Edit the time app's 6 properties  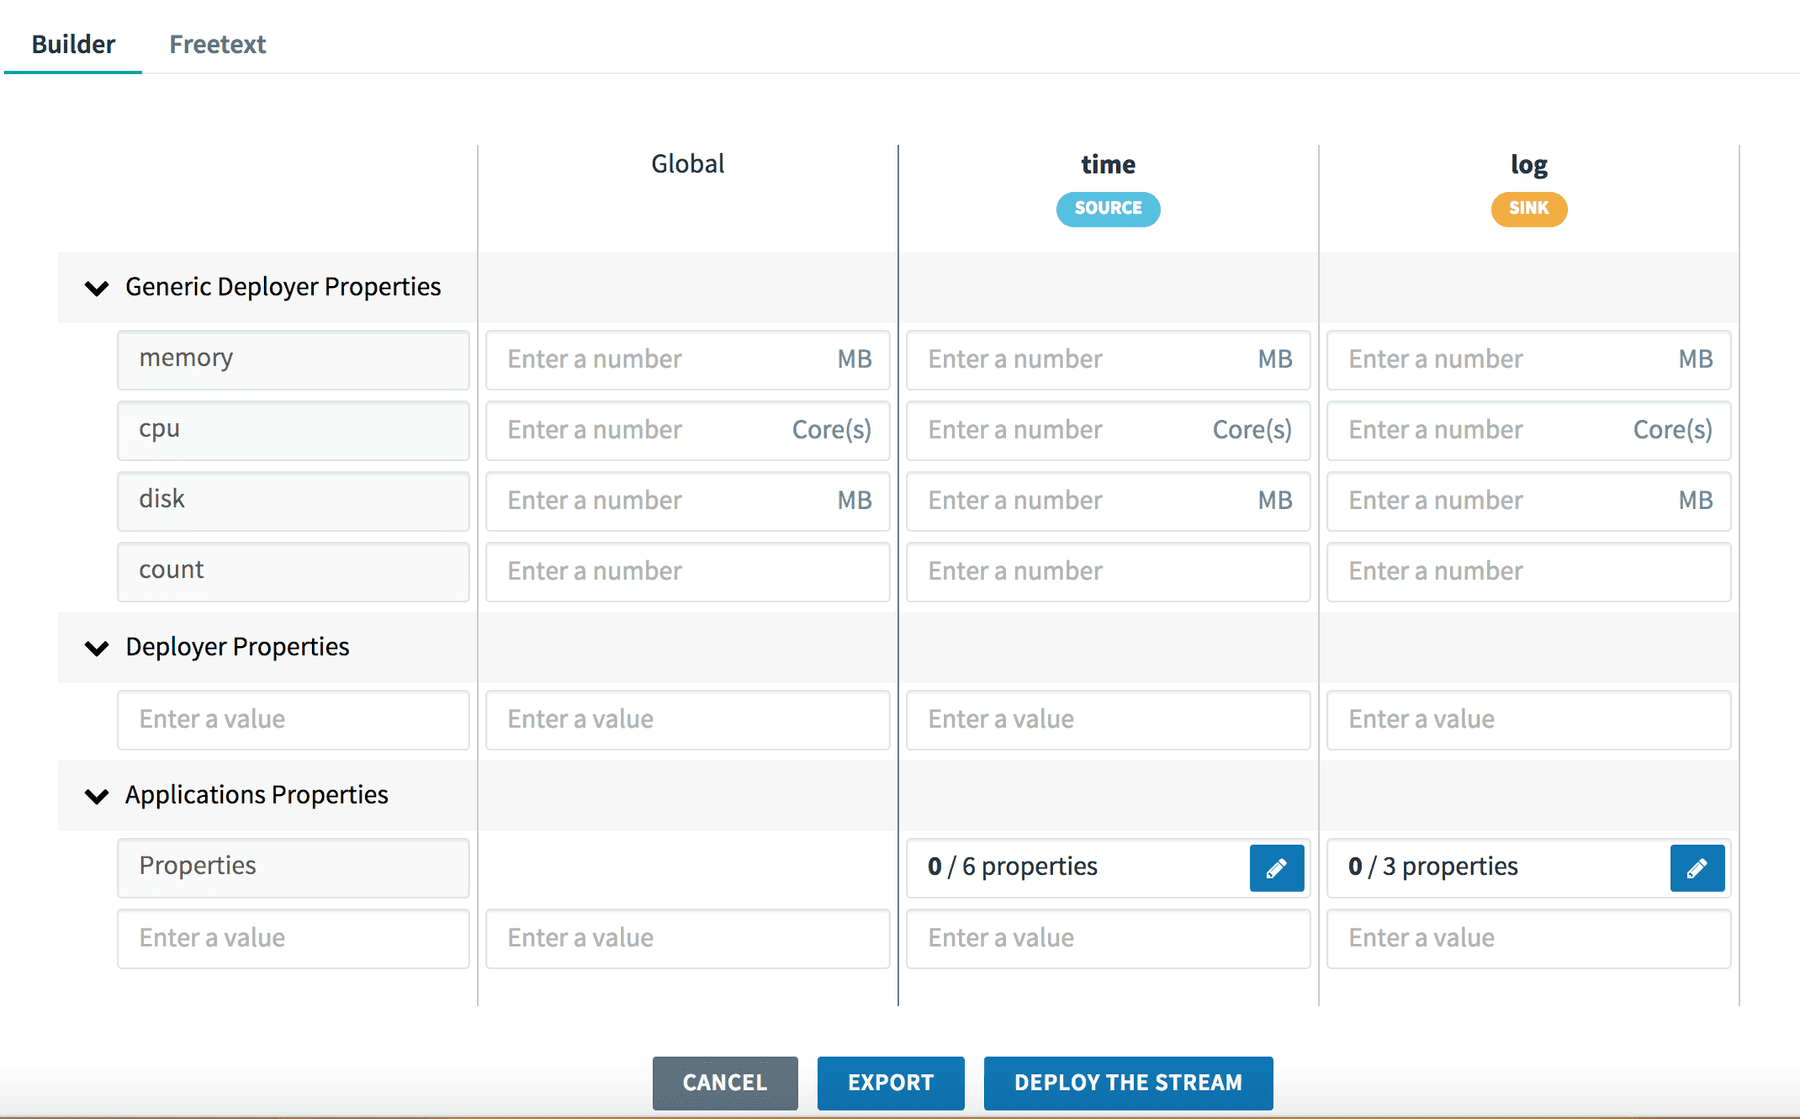(1276, 868)
